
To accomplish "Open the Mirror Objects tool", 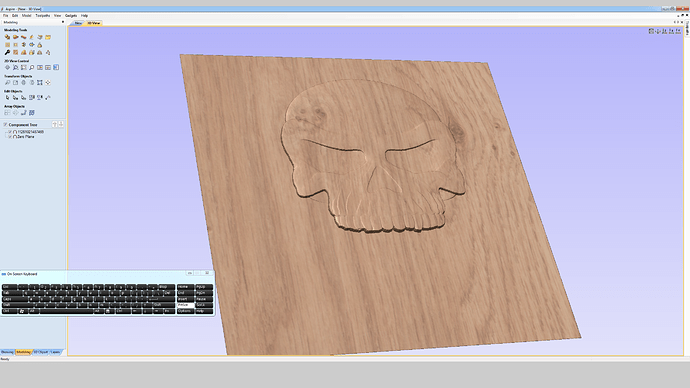I will (32, 82).
